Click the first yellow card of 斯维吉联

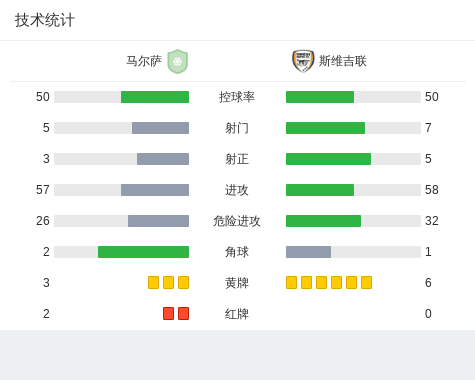click(x=291, y=282)
